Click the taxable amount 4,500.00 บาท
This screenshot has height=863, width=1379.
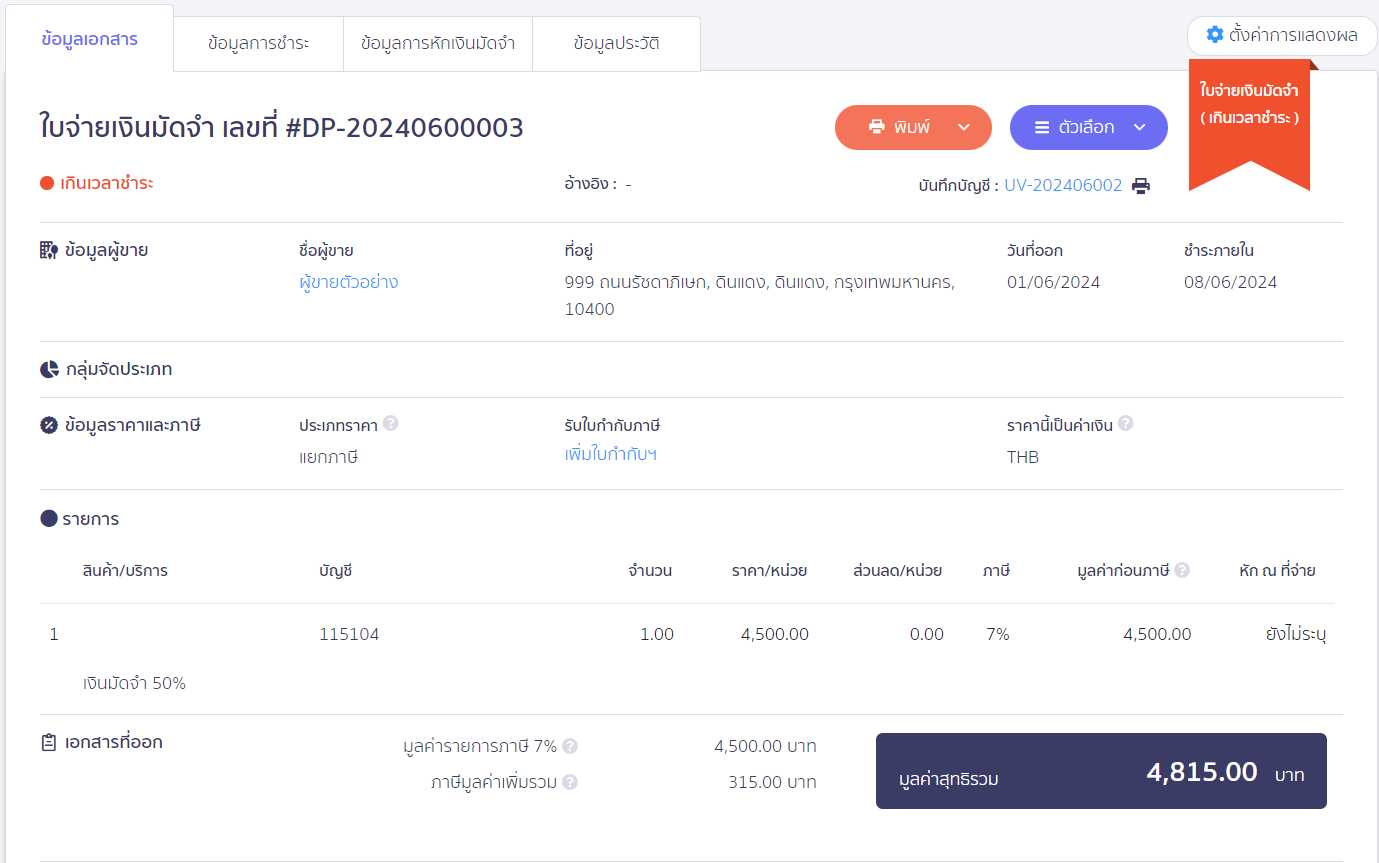click(x=765, y=746)
